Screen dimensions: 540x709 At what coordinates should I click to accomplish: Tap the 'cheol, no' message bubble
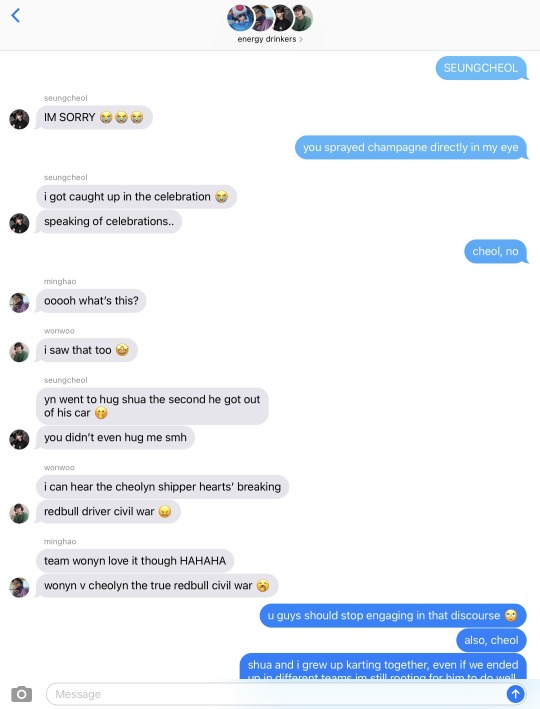click(x=496, y=251)
